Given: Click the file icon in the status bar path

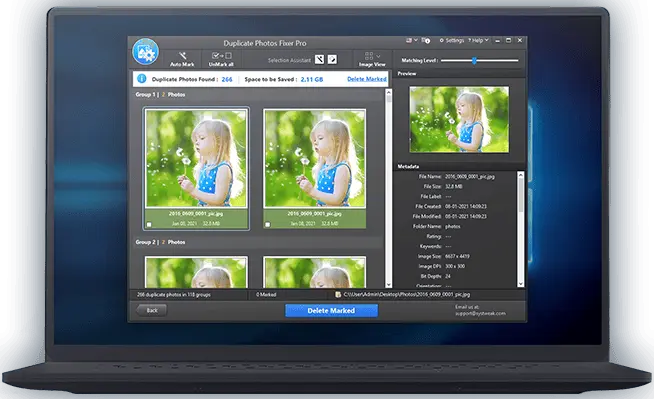Looking at the screenshot, I should (x=338, y=294).
